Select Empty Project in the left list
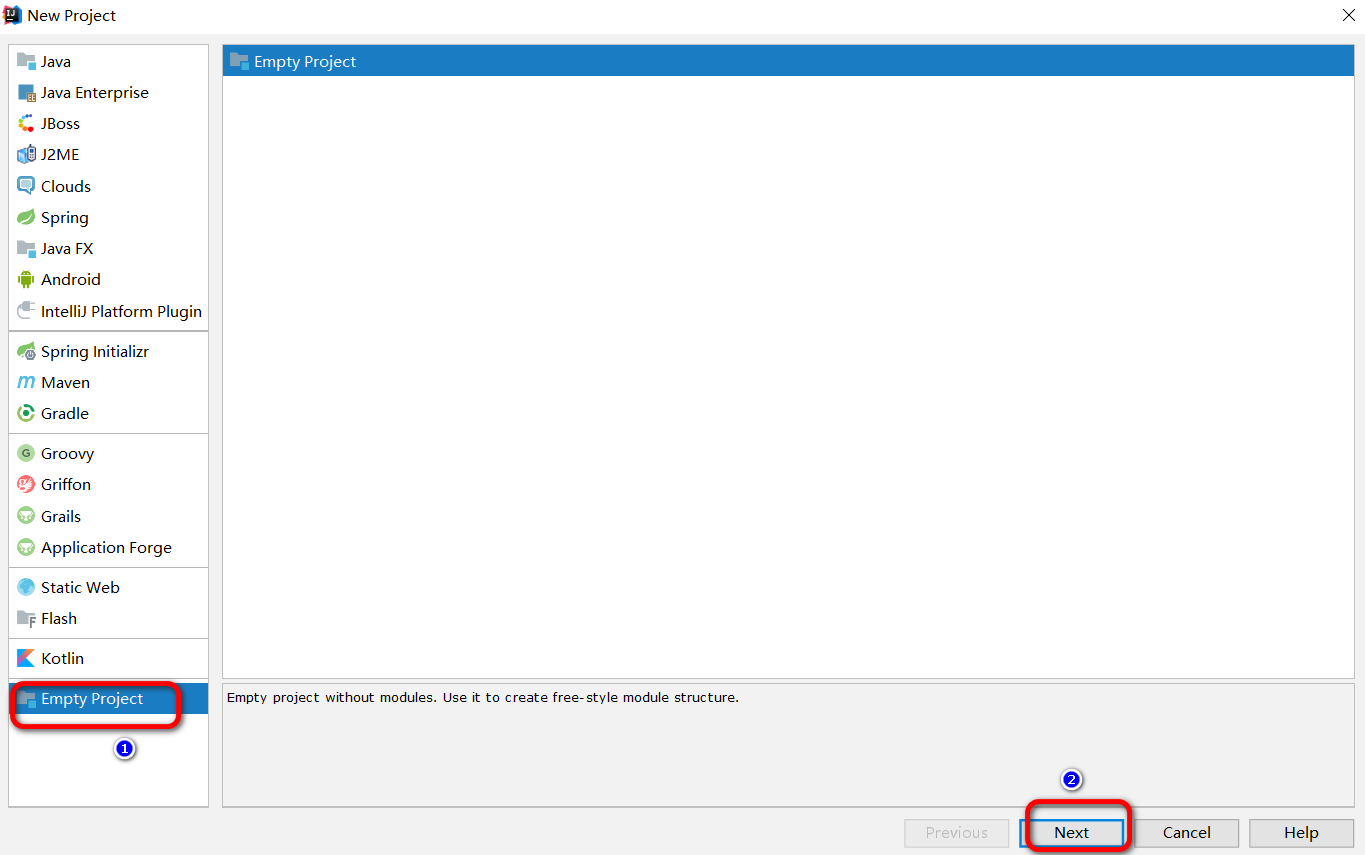This screenshot has height=855, width=1365. (108, 698)
